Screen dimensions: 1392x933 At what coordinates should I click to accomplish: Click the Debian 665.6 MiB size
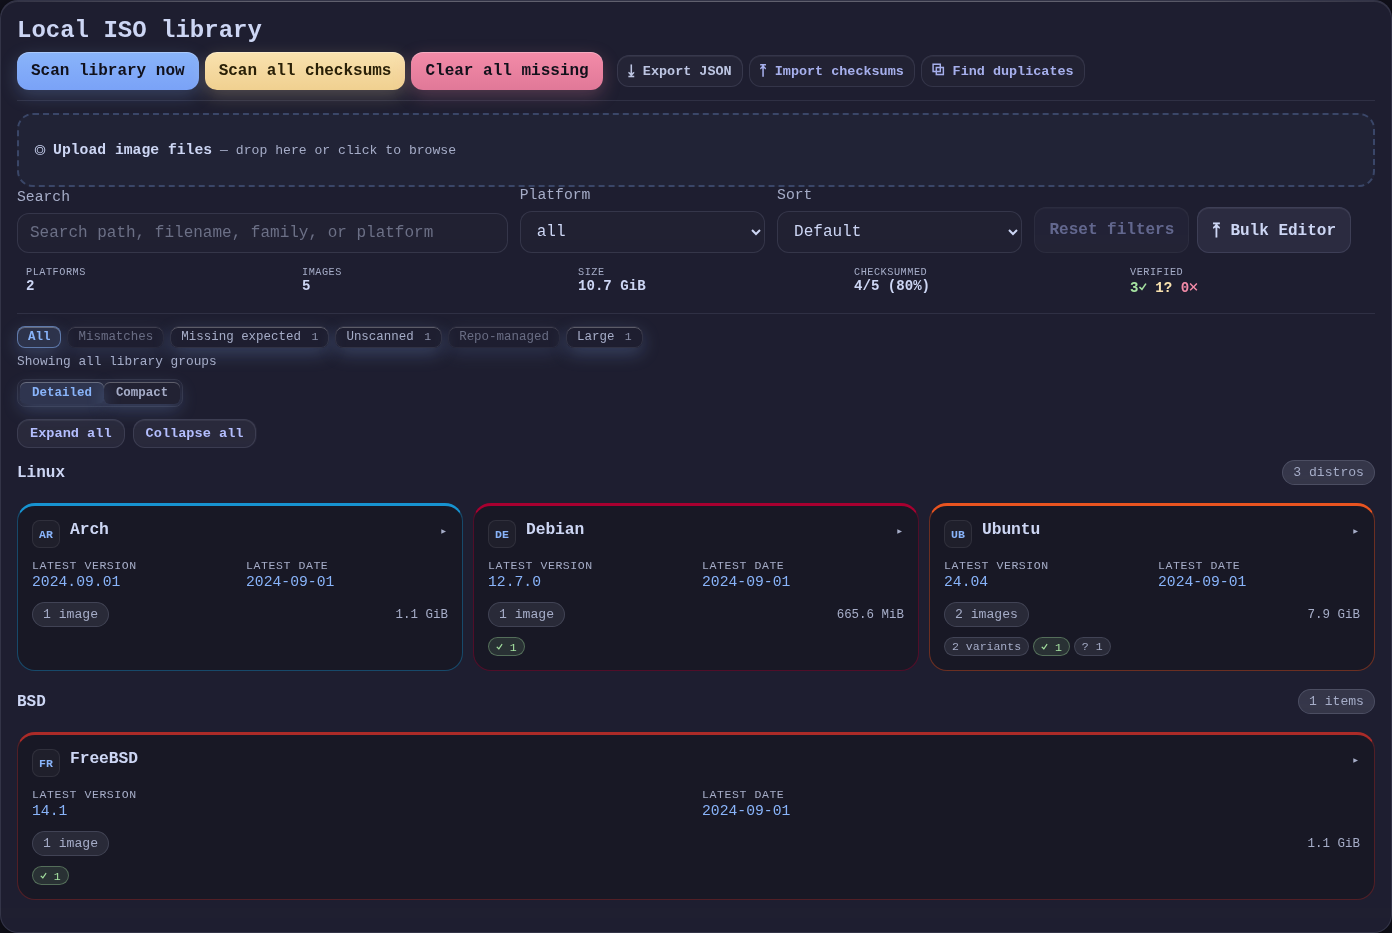(870, 615)
